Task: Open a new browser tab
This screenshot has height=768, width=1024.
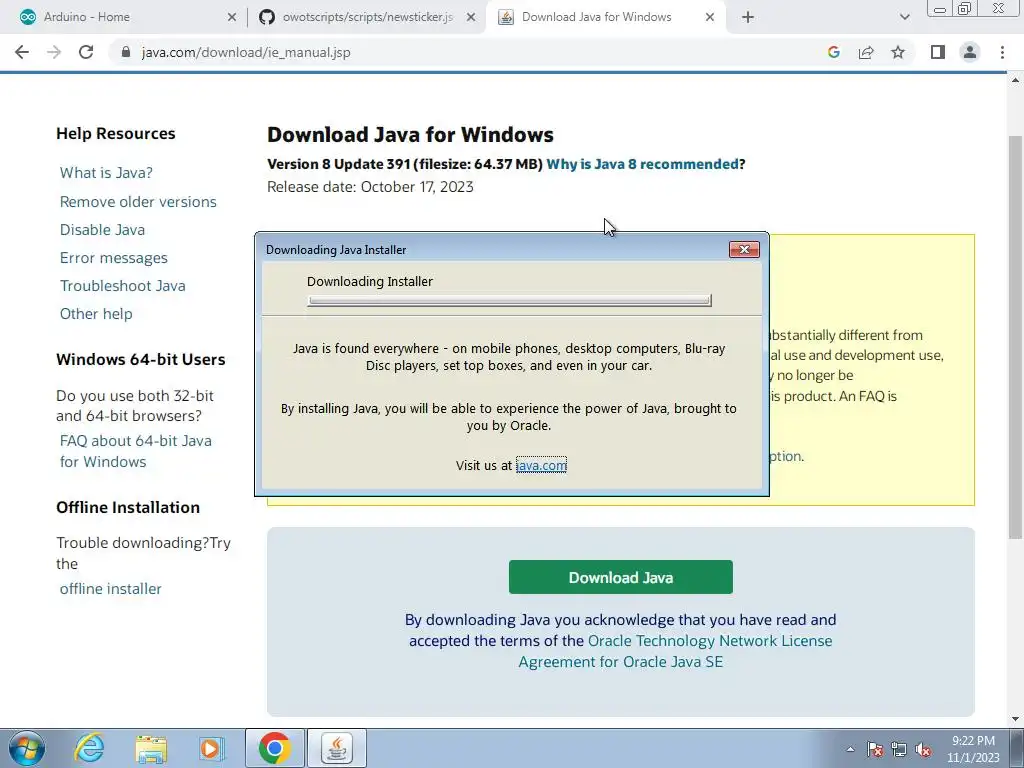Action: point(748,17)
